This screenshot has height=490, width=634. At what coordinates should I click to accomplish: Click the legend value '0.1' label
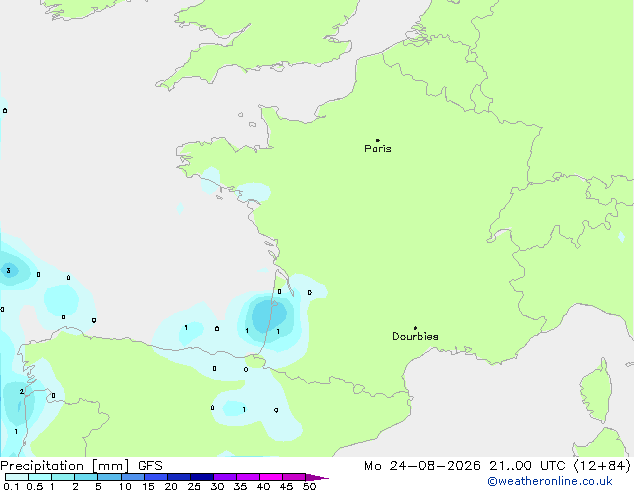(x=11, y=486)
